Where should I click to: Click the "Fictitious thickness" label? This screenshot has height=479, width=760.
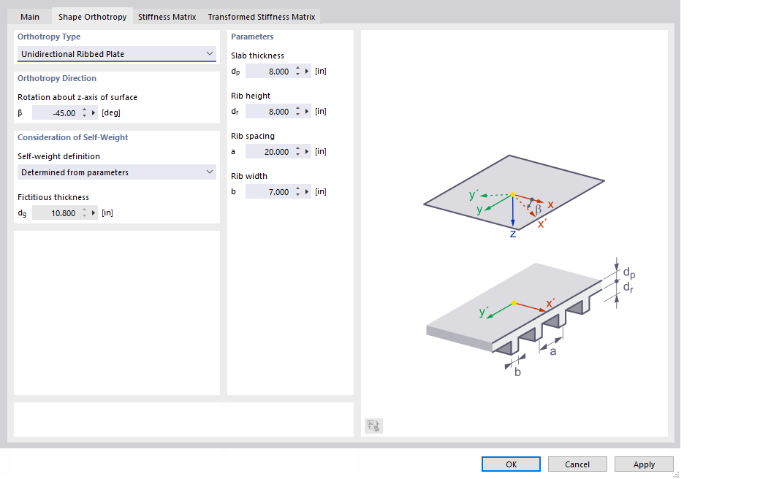pos(53,197)
